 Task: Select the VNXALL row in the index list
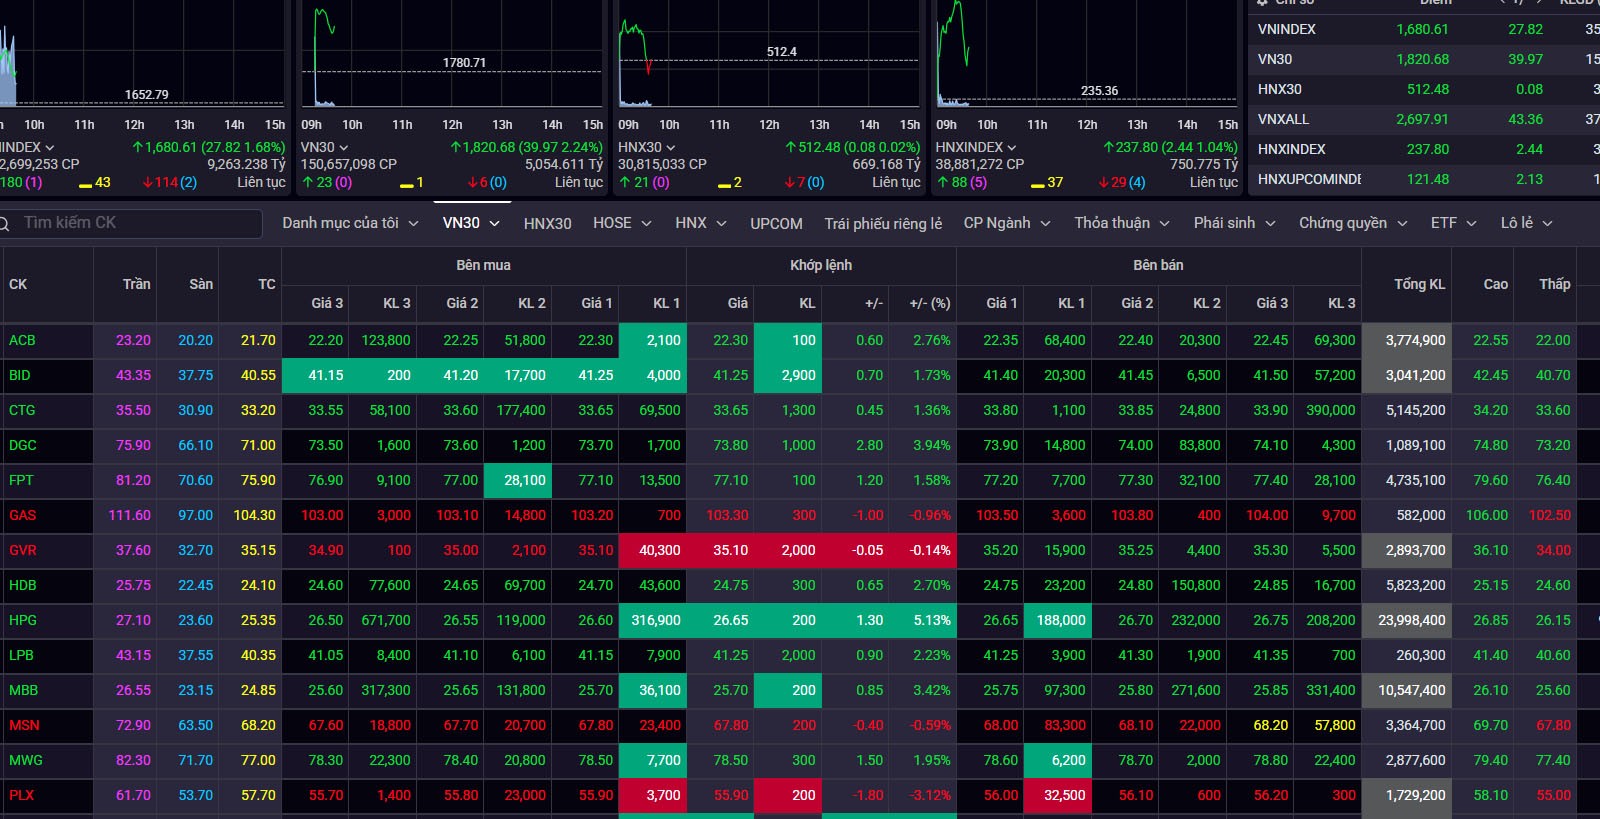tap(1424, 119)
